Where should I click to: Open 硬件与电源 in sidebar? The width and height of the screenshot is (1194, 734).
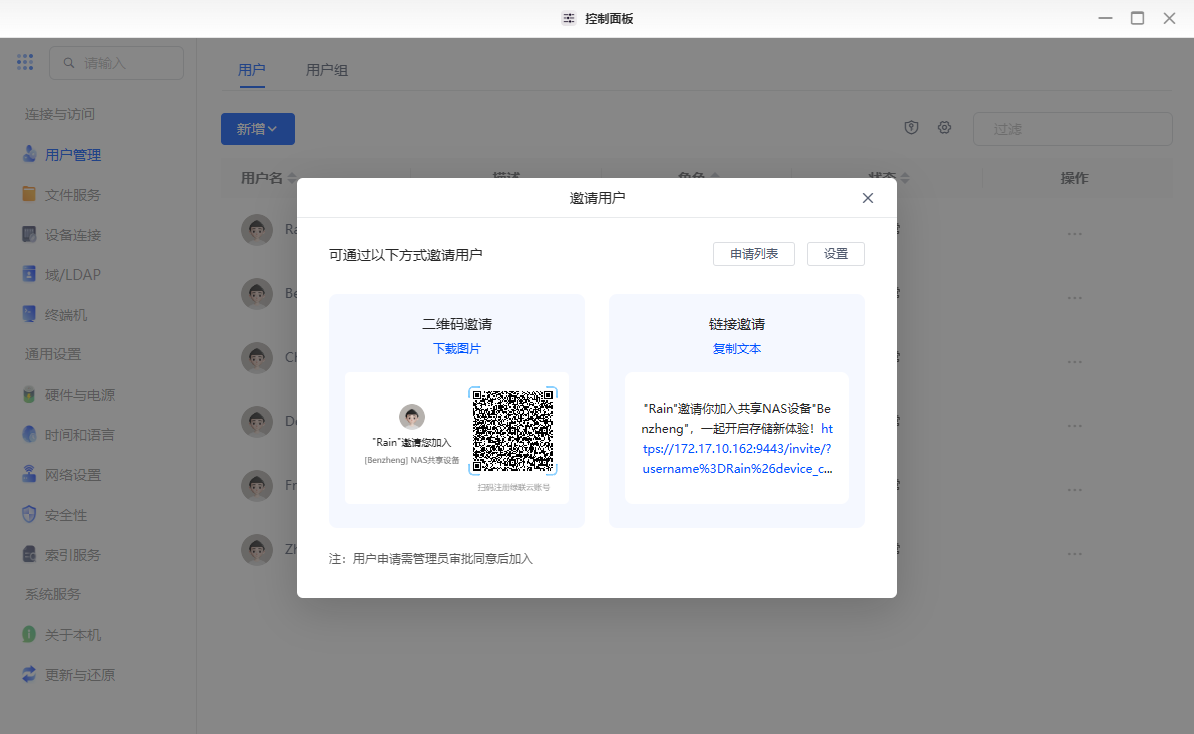click(x=69, y=394)
